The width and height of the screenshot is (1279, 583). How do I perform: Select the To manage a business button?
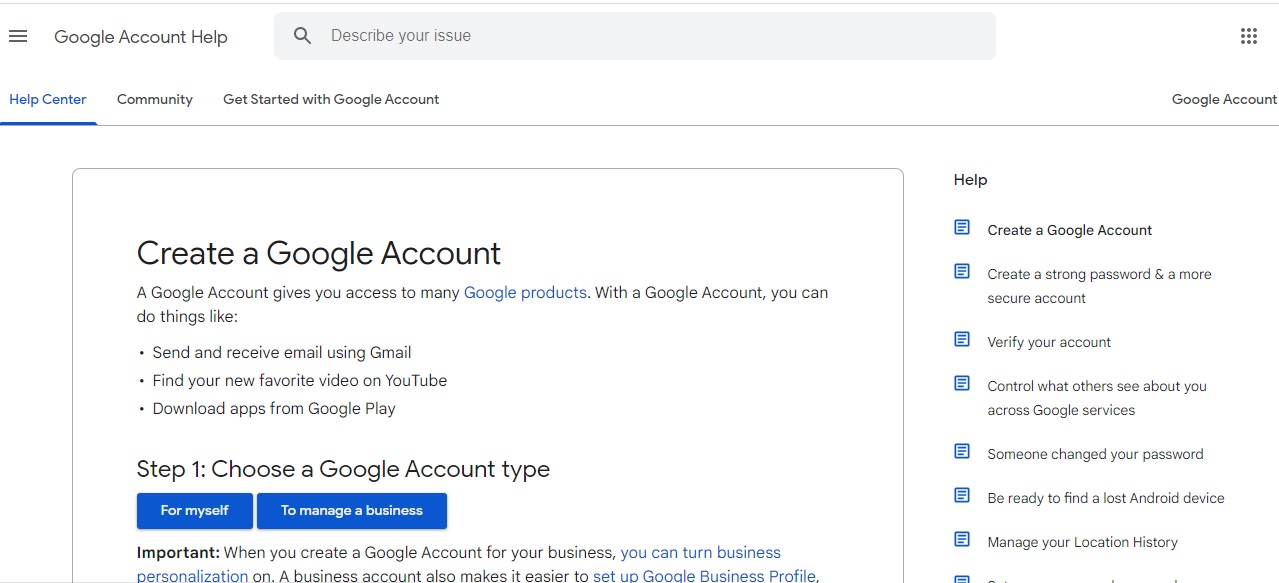point(352,510)
